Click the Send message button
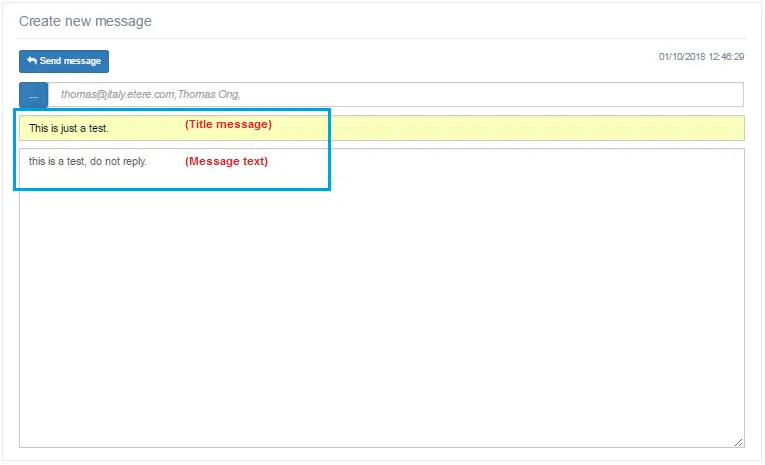 click(64, 61)
